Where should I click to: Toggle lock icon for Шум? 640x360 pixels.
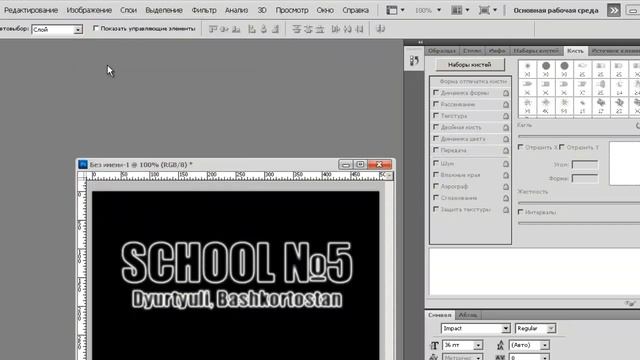[x=506, y=164]
